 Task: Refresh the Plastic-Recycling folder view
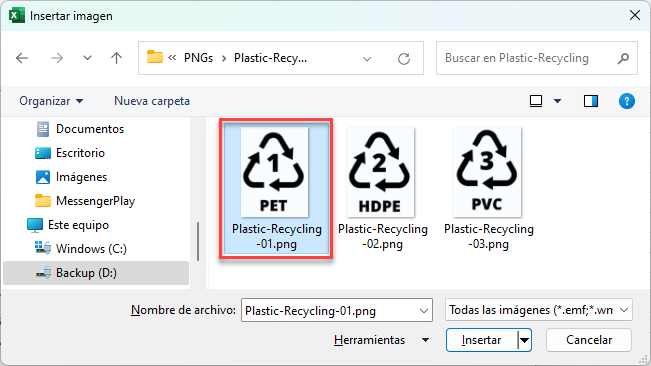coord(404,59)
